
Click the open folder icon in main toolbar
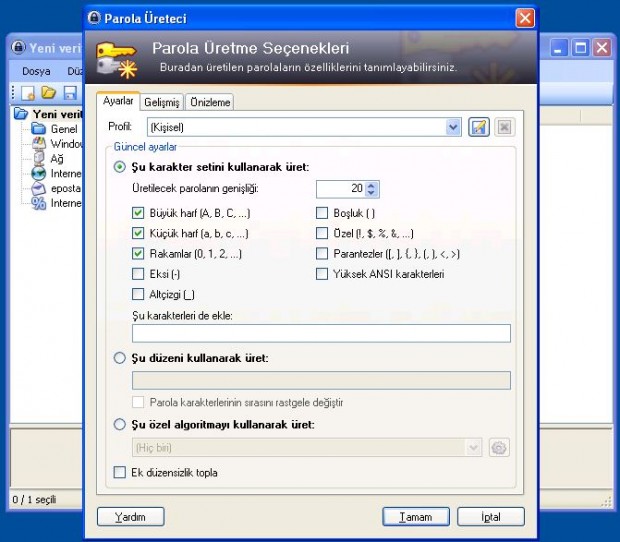click(x=49, y=93)
